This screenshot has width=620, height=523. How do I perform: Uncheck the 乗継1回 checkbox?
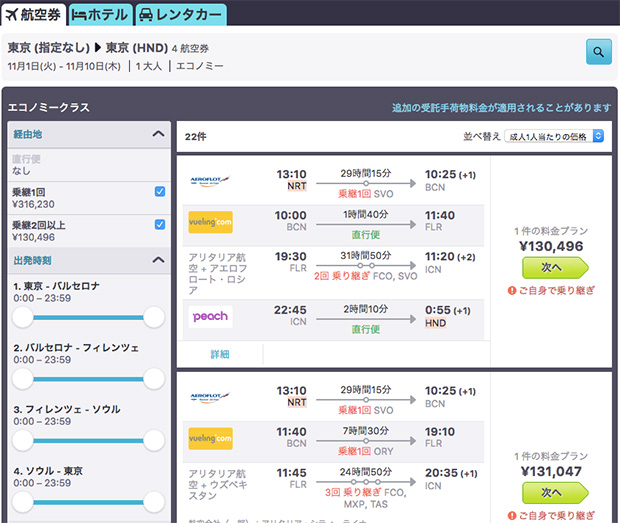(x=160, y=192)
